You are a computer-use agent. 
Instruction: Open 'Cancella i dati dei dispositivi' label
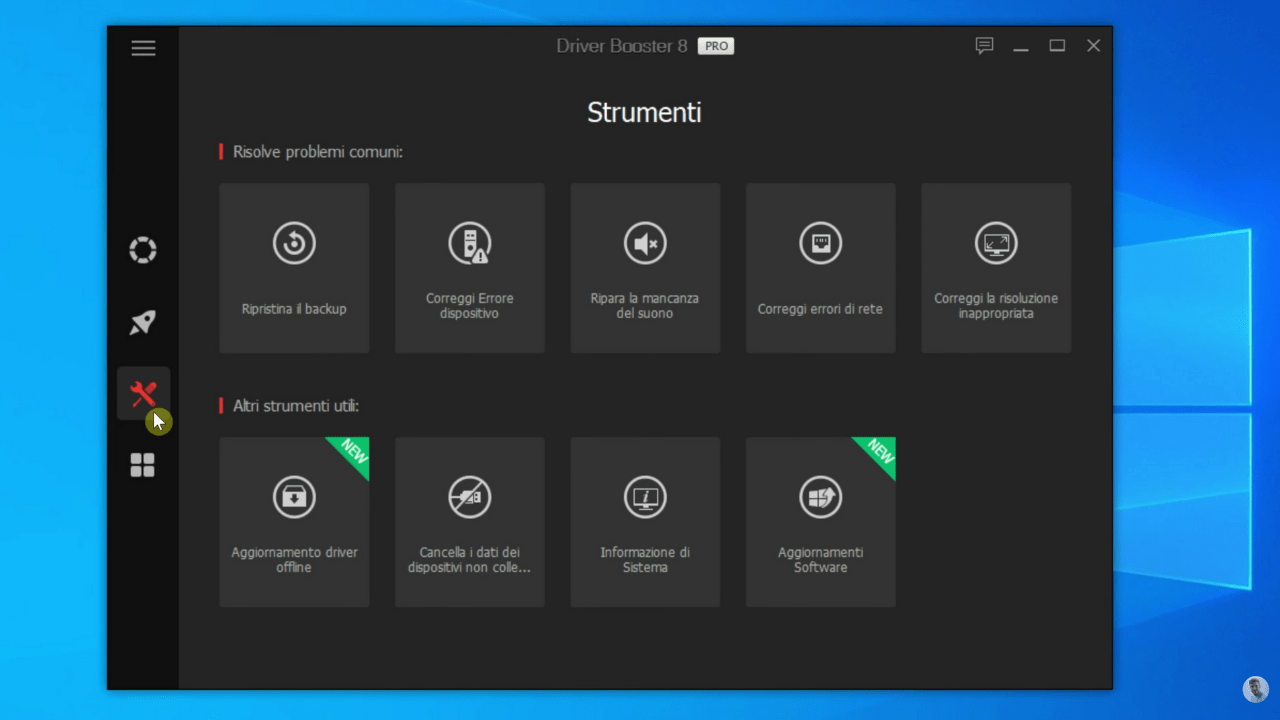470,560
